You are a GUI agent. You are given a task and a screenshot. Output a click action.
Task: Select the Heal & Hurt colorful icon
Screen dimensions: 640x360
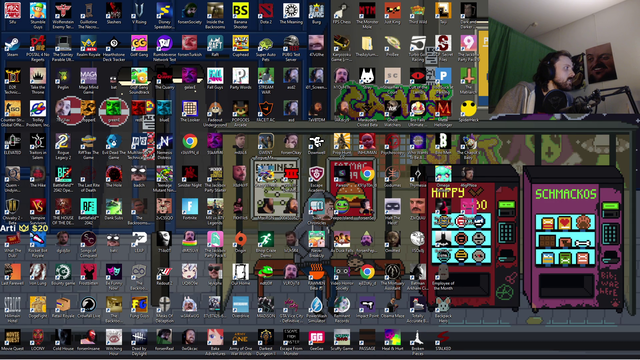pos(392,337)
